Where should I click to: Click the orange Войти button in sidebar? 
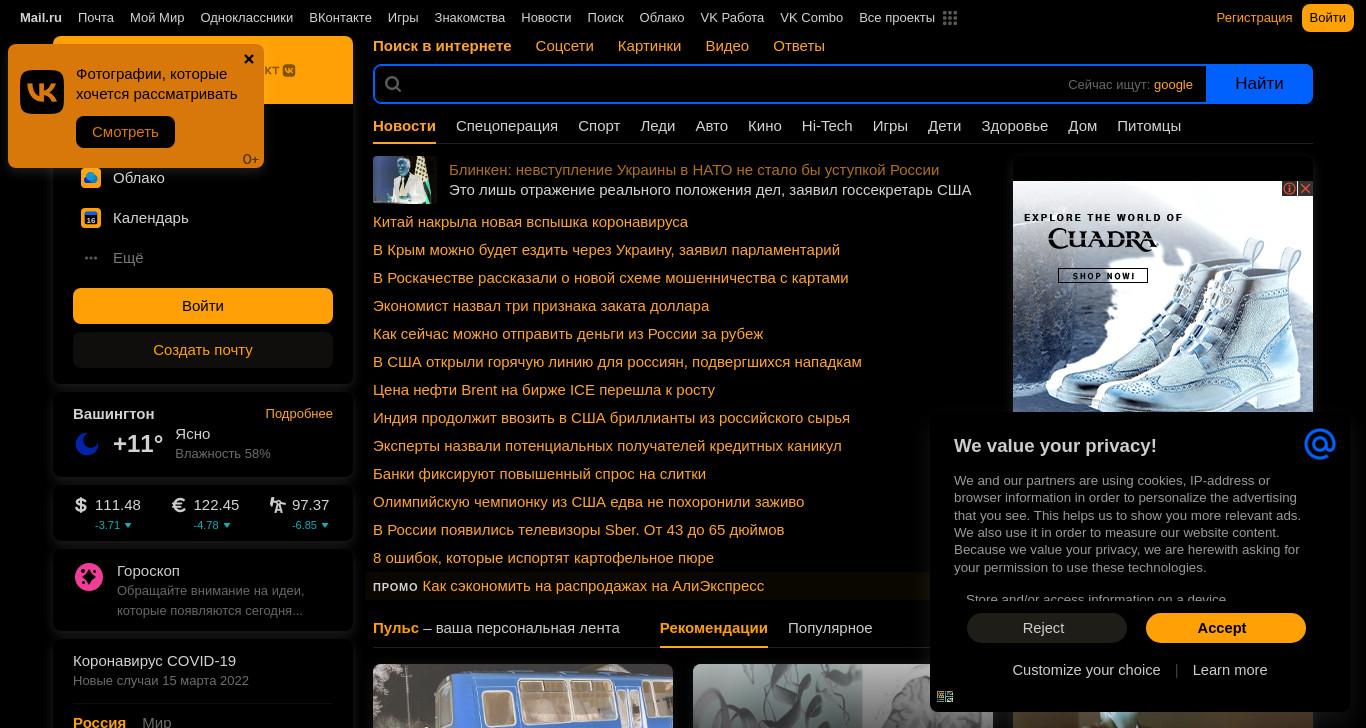pyautogui.click(x=203, y=306)
